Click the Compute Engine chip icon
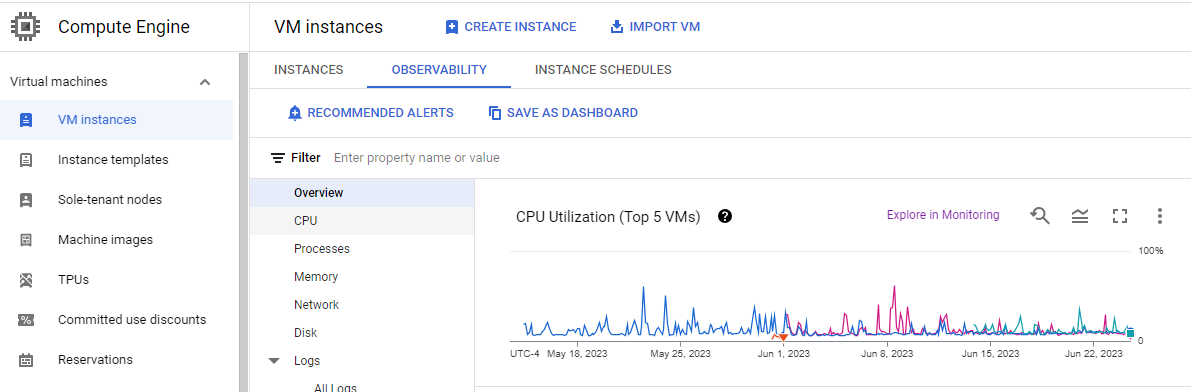The height and width of the screenshot is (392, 1191). tap(26, 27)
